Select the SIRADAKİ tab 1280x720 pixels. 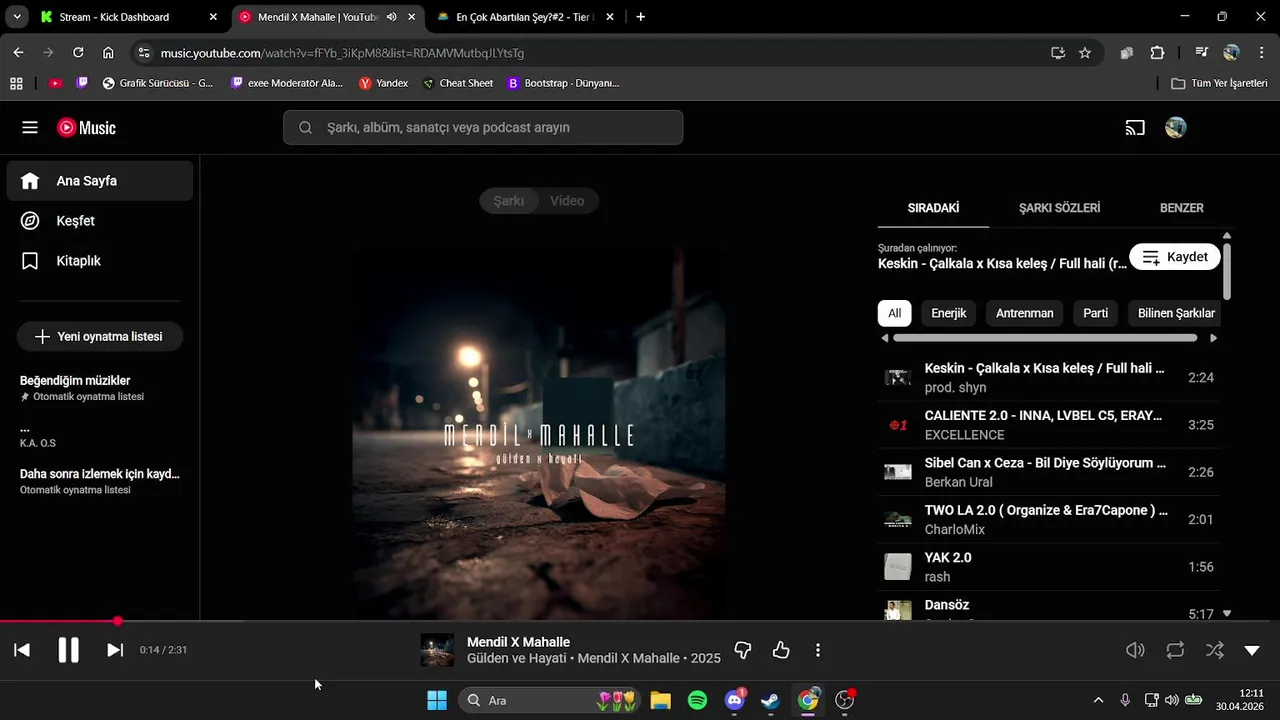tap(933, 208)
